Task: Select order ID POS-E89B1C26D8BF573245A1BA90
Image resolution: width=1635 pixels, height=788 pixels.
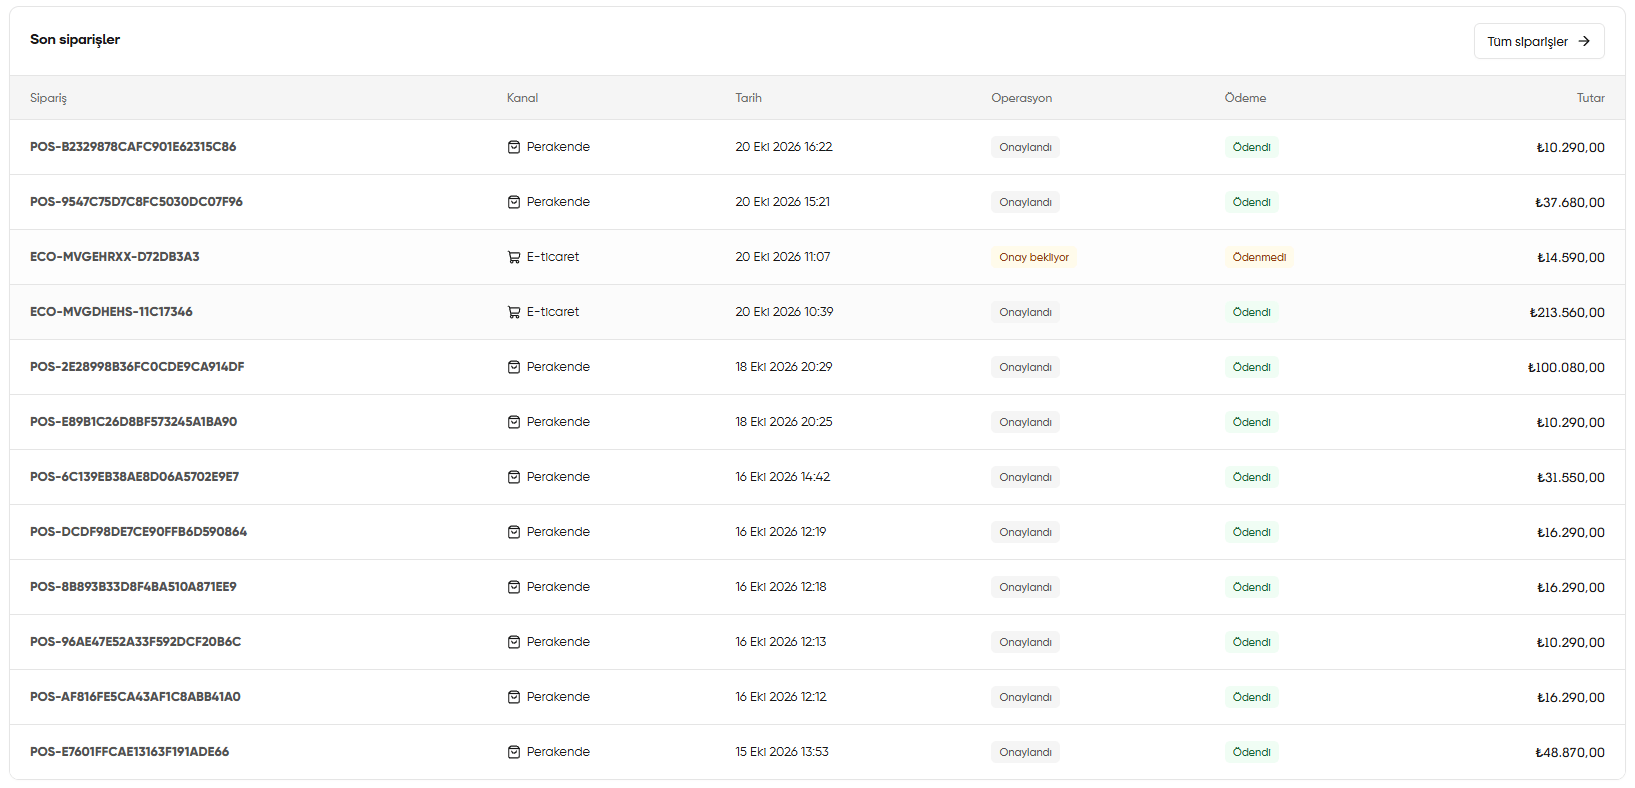Action: pos(134,422)
